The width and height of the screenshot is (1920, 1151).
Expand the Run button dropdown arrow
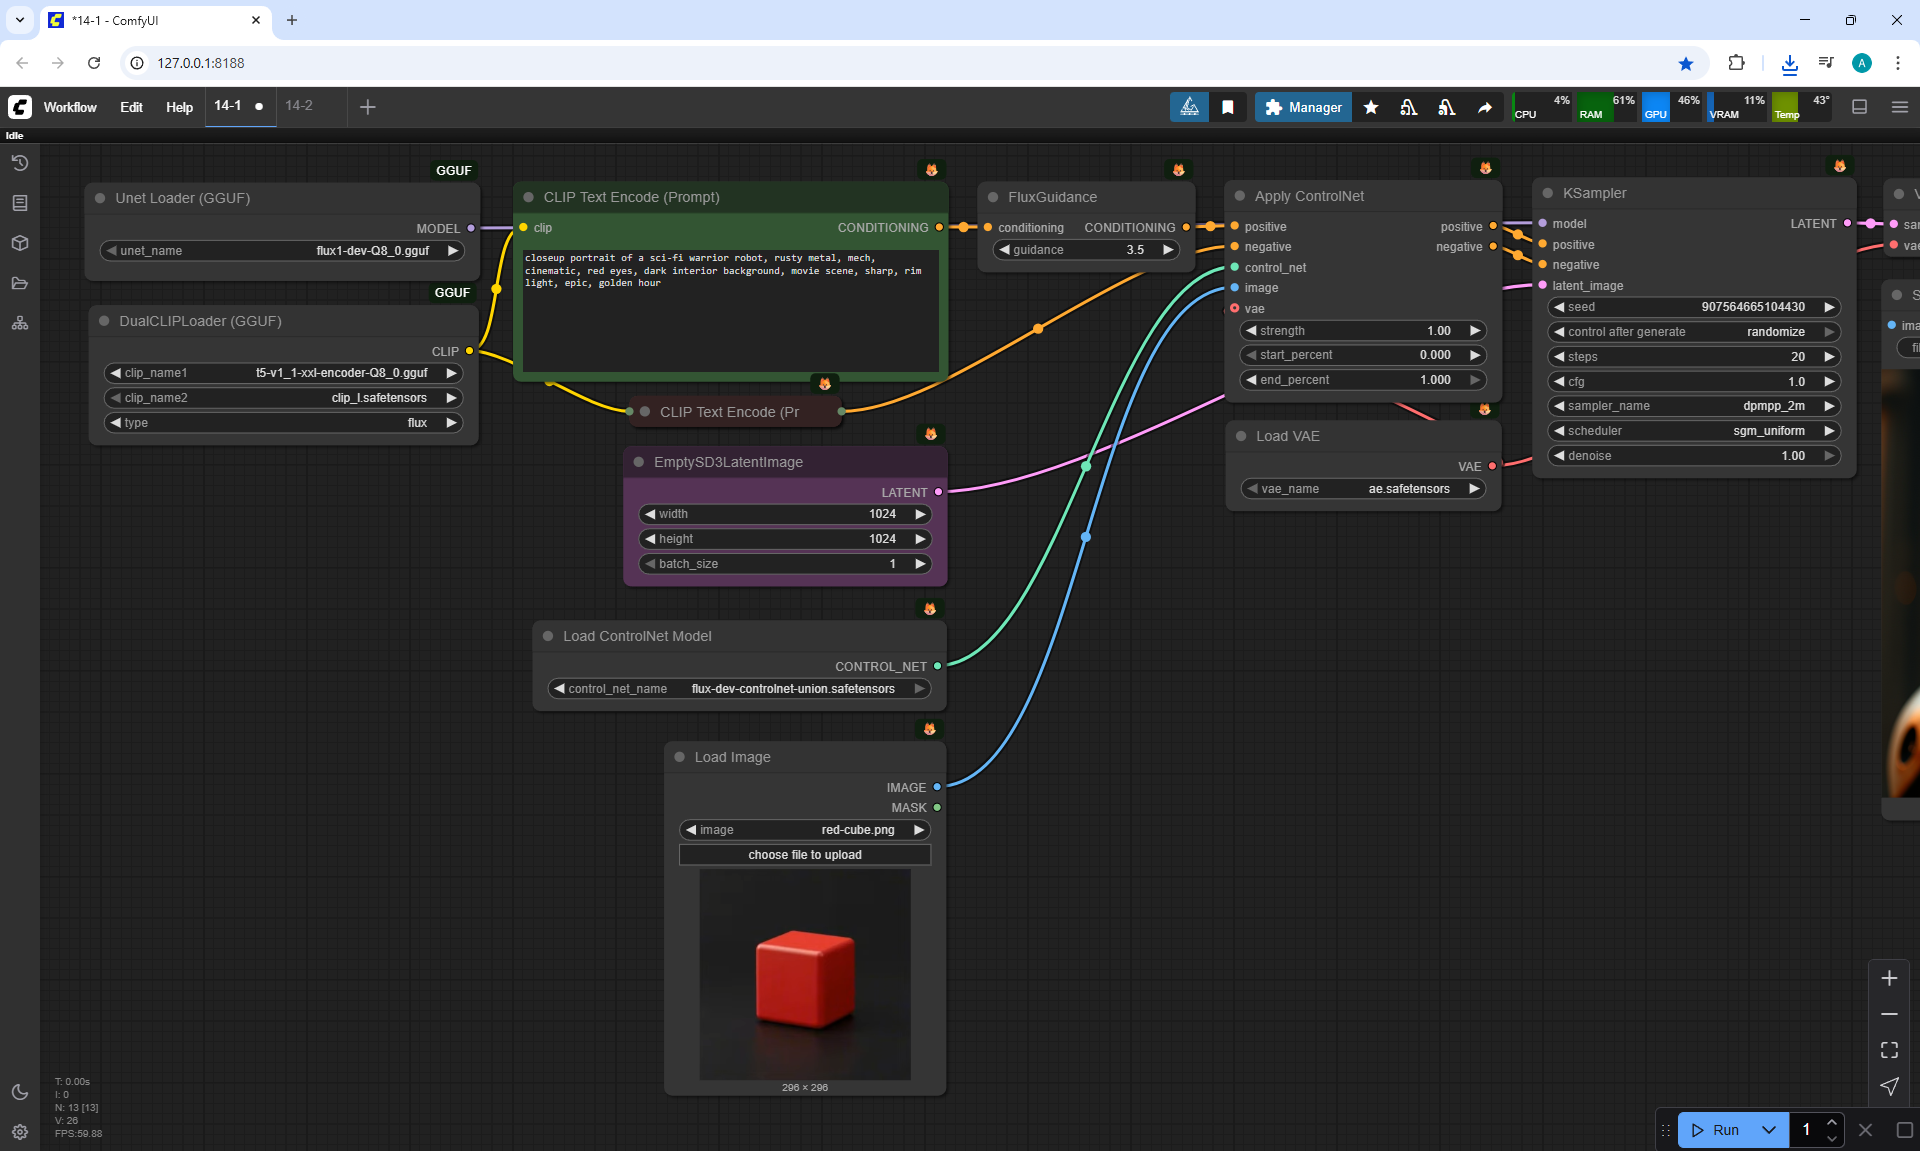[1768, 1130]
